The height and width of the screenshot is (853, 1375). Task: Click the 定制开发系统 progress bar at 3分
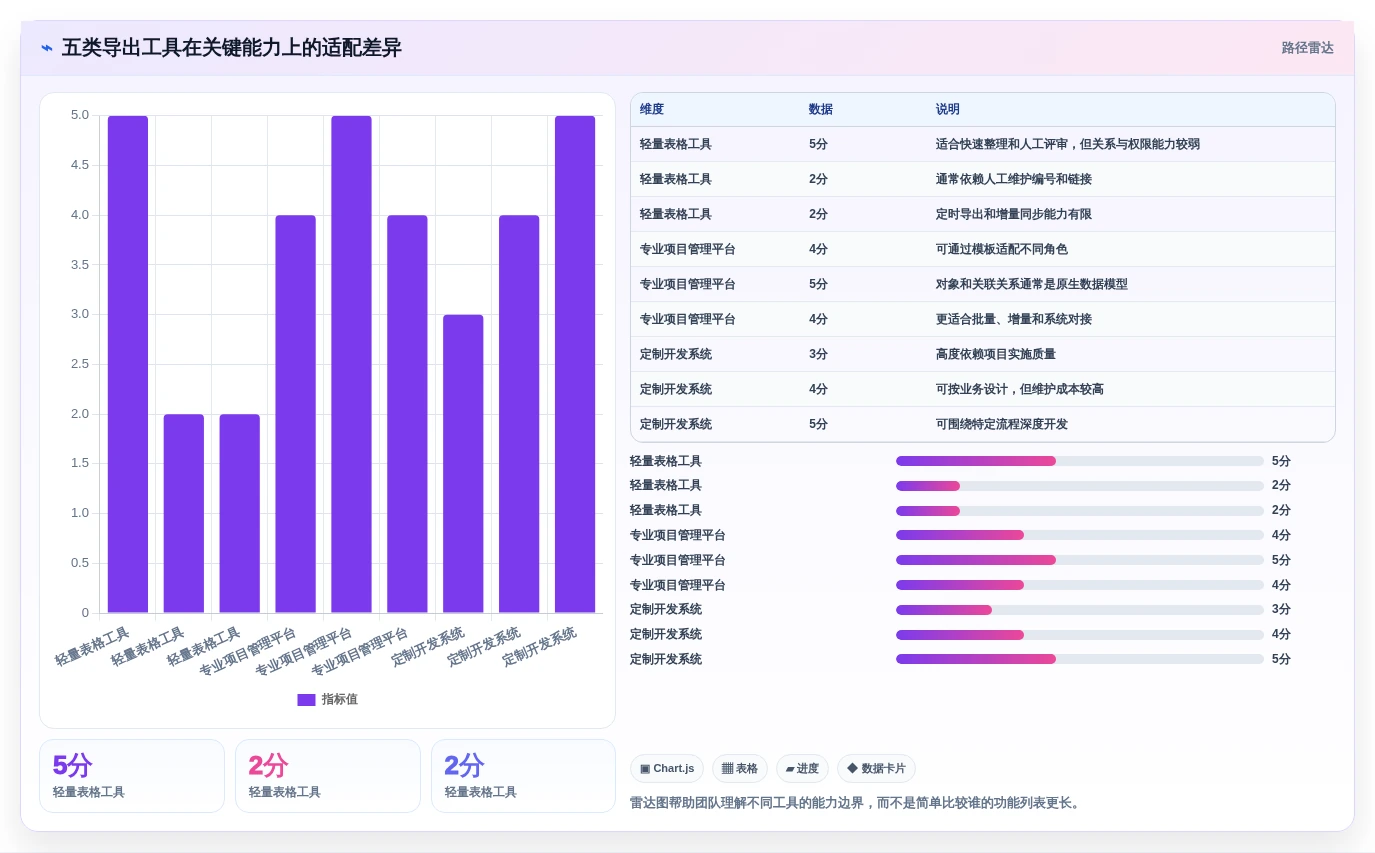[x=1080, y=610]
